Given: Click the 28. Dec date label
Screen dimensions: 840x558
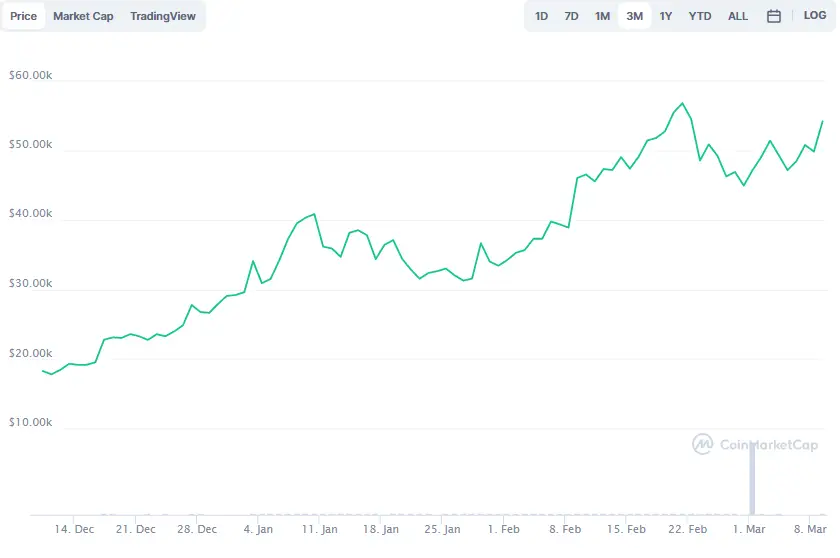Looking at the screenshot, I should (x=197, y=529).
